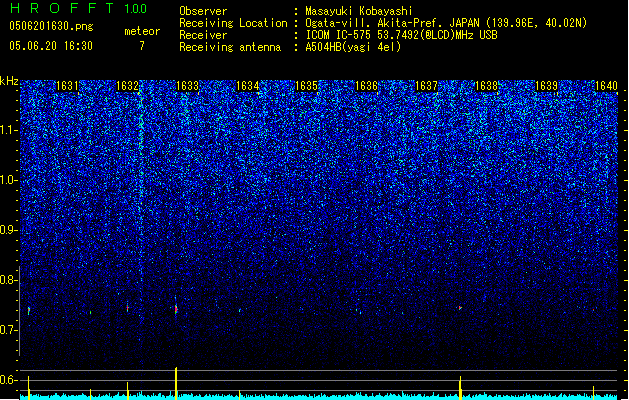The width and height of the screenshot is (629, 400).
Task: Click time marker 1633
Action: point(187,86)
